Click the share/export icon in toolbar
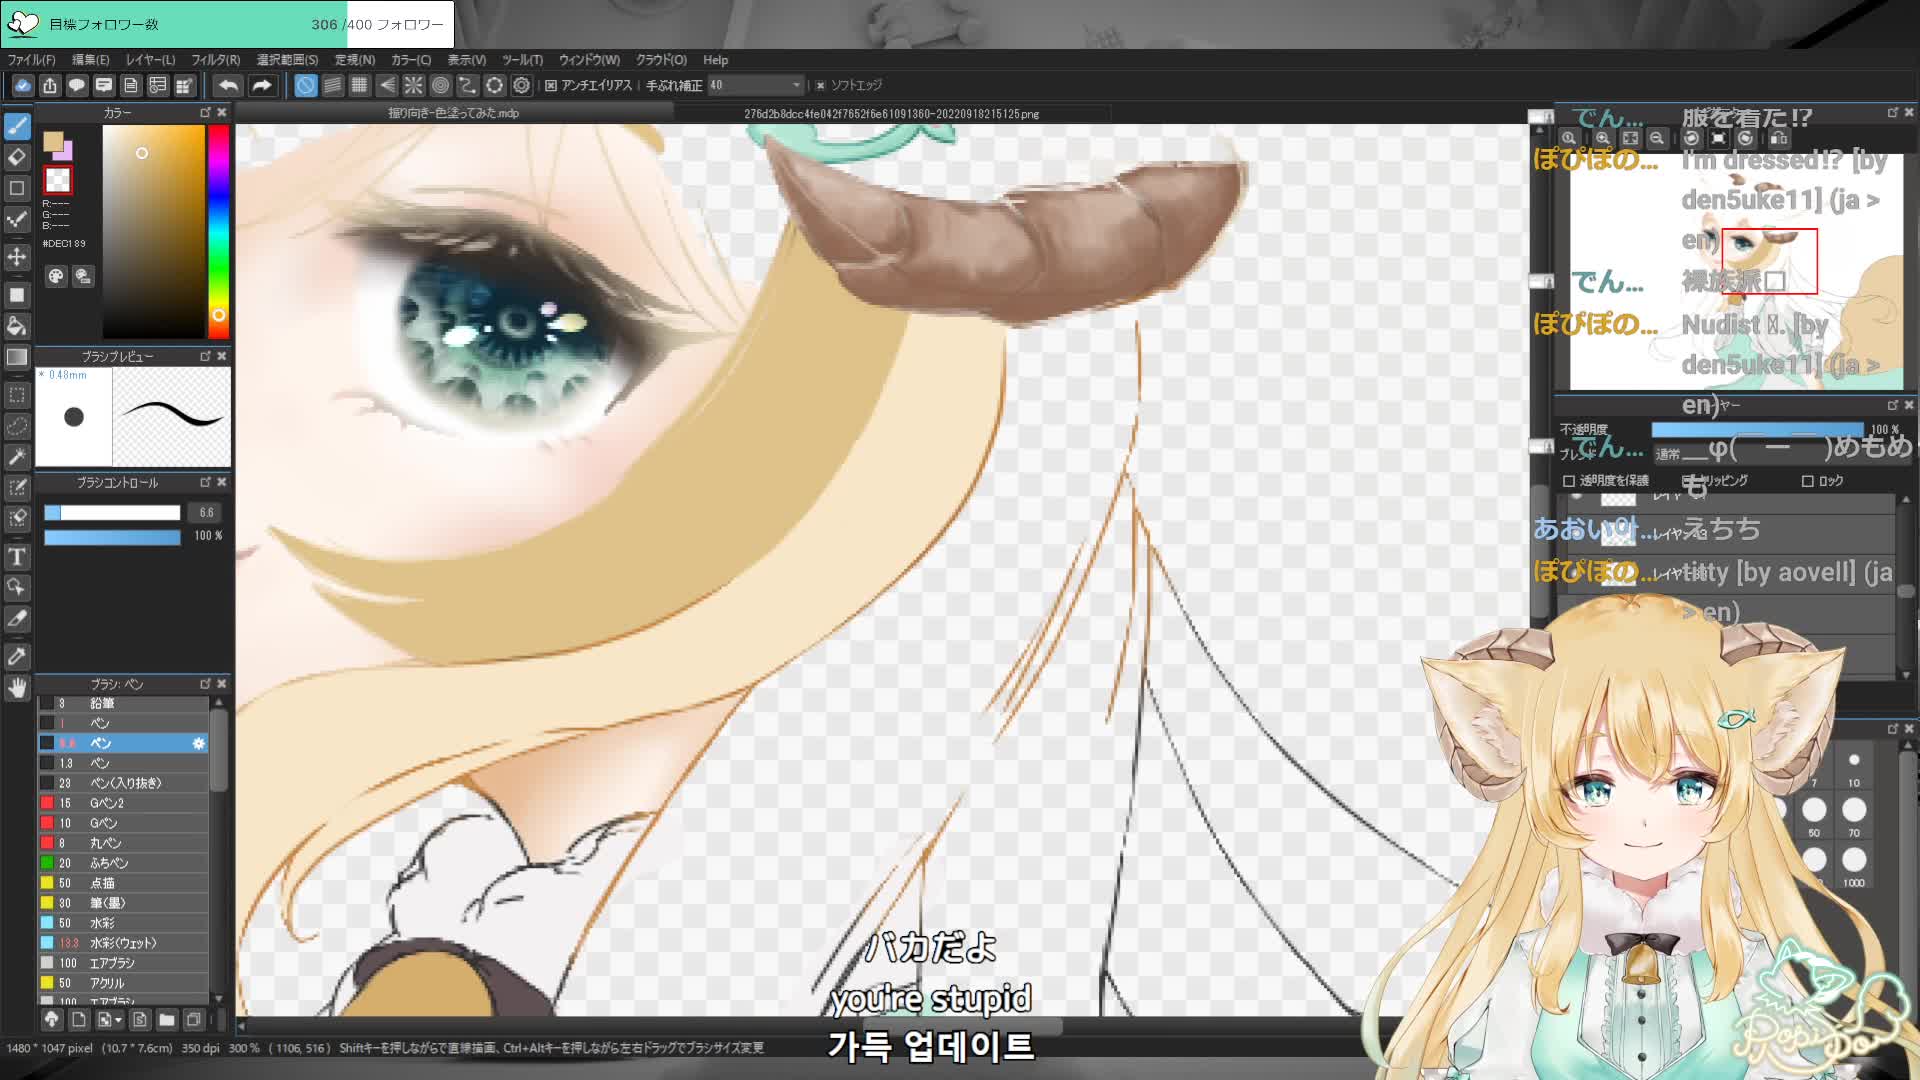The image size is (1920, 1080). click(x=49, y=85)
